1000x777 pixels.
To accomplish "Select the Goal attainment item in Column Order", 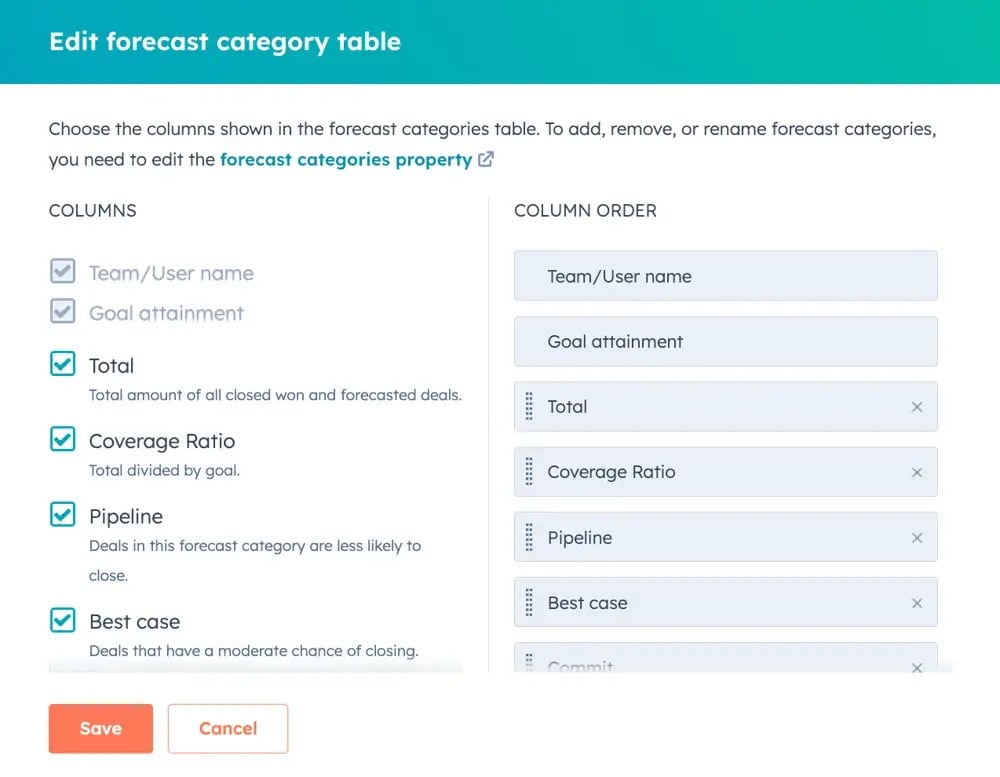I will click(x=725, y=341).
